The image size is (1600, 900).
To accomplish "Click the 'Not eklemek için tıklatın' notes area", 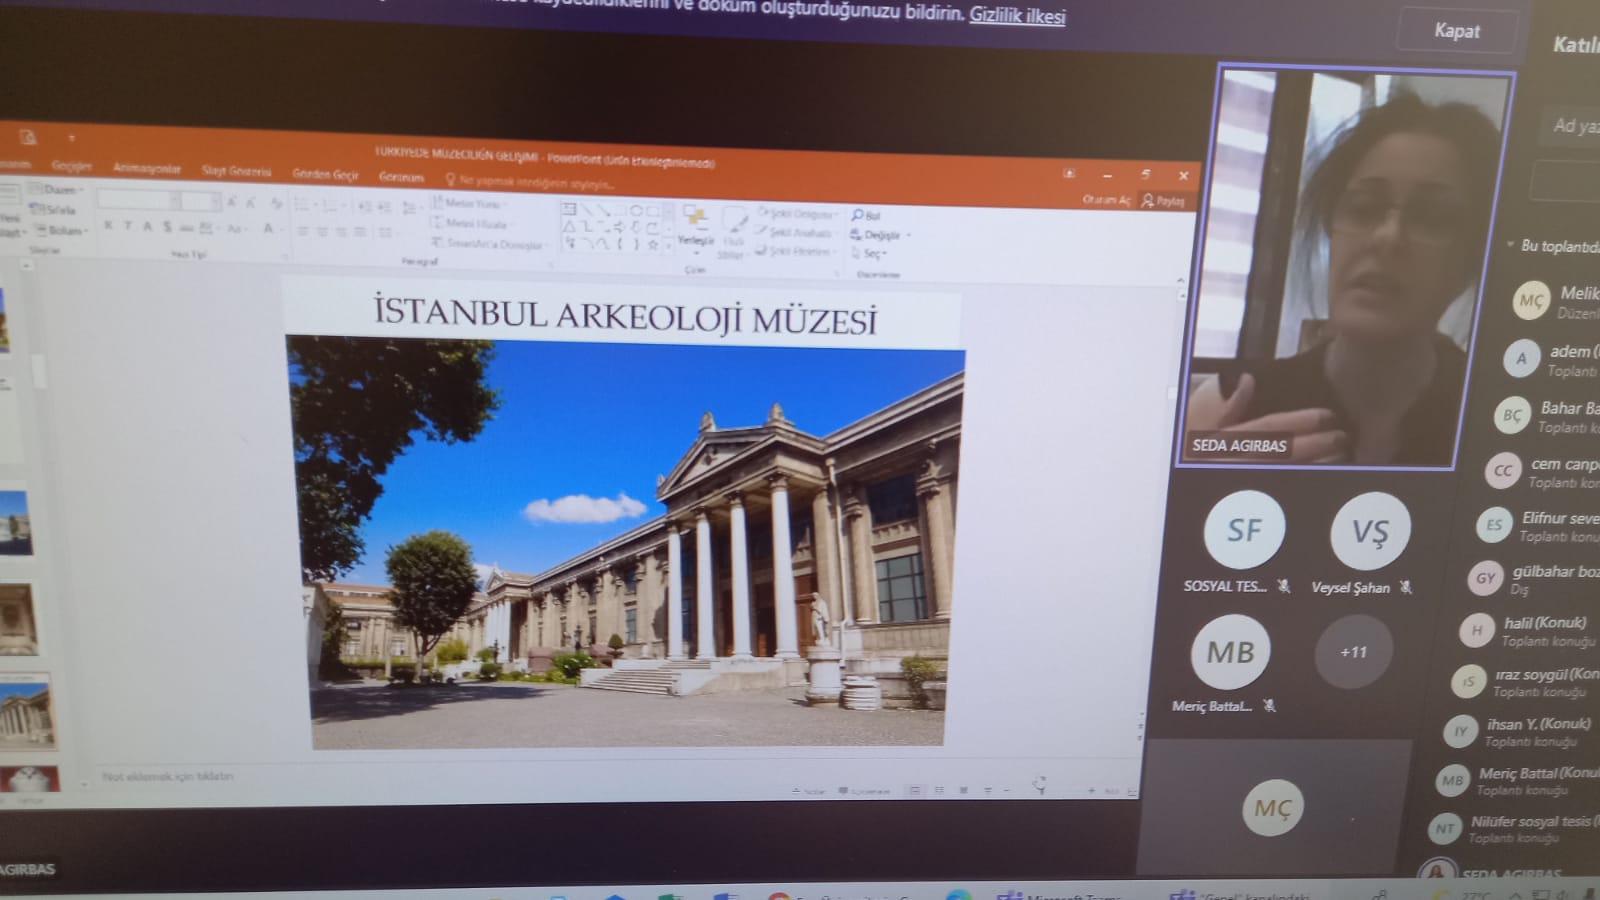I will tap(167, 775).
